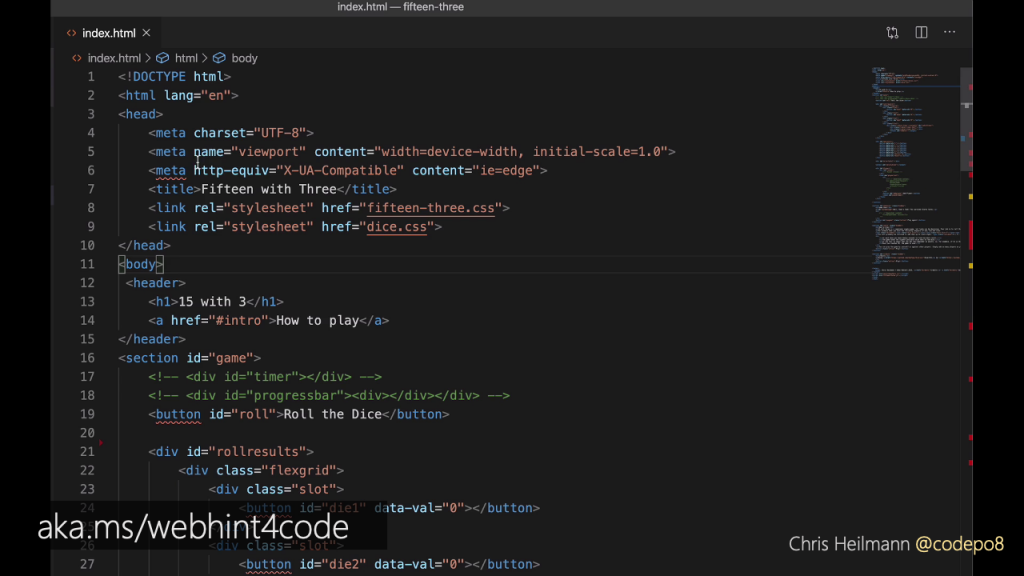Click the "rollresults" id value

[x=257, y=451]
